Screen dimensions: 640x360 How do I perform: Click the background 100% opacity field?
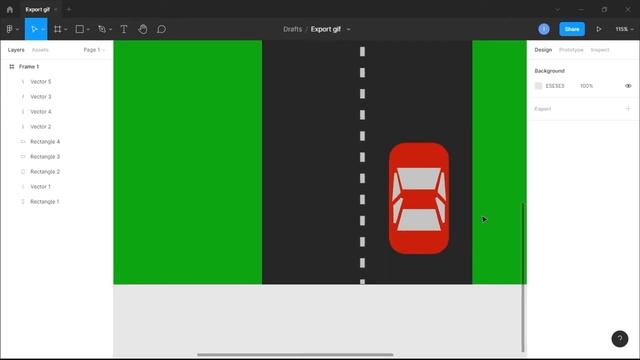click(587, 86)
